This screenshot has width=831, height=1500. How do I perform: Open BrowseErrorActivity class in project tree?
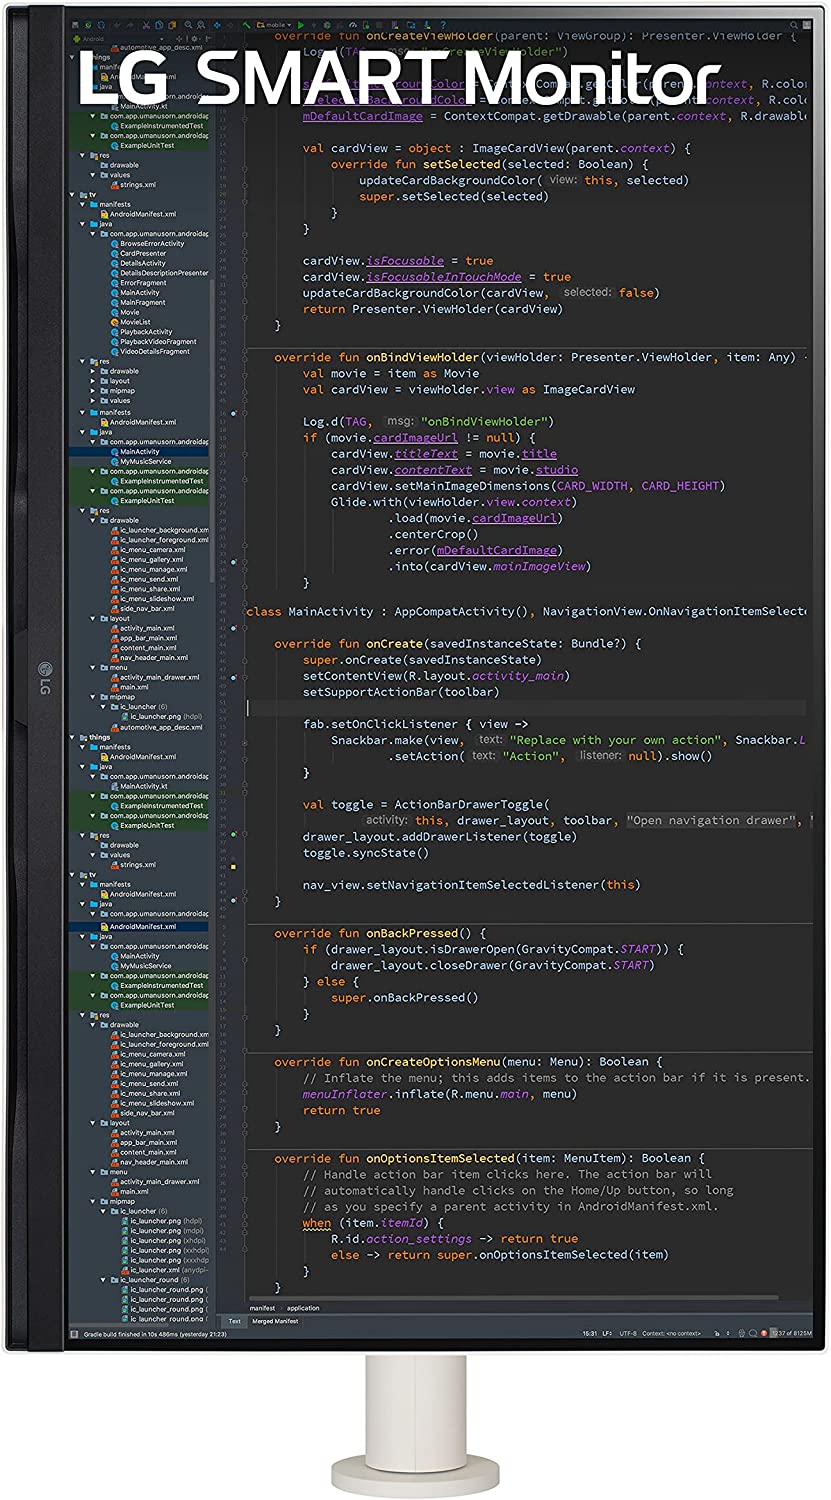pyautogui.click(x=152, y=244)
